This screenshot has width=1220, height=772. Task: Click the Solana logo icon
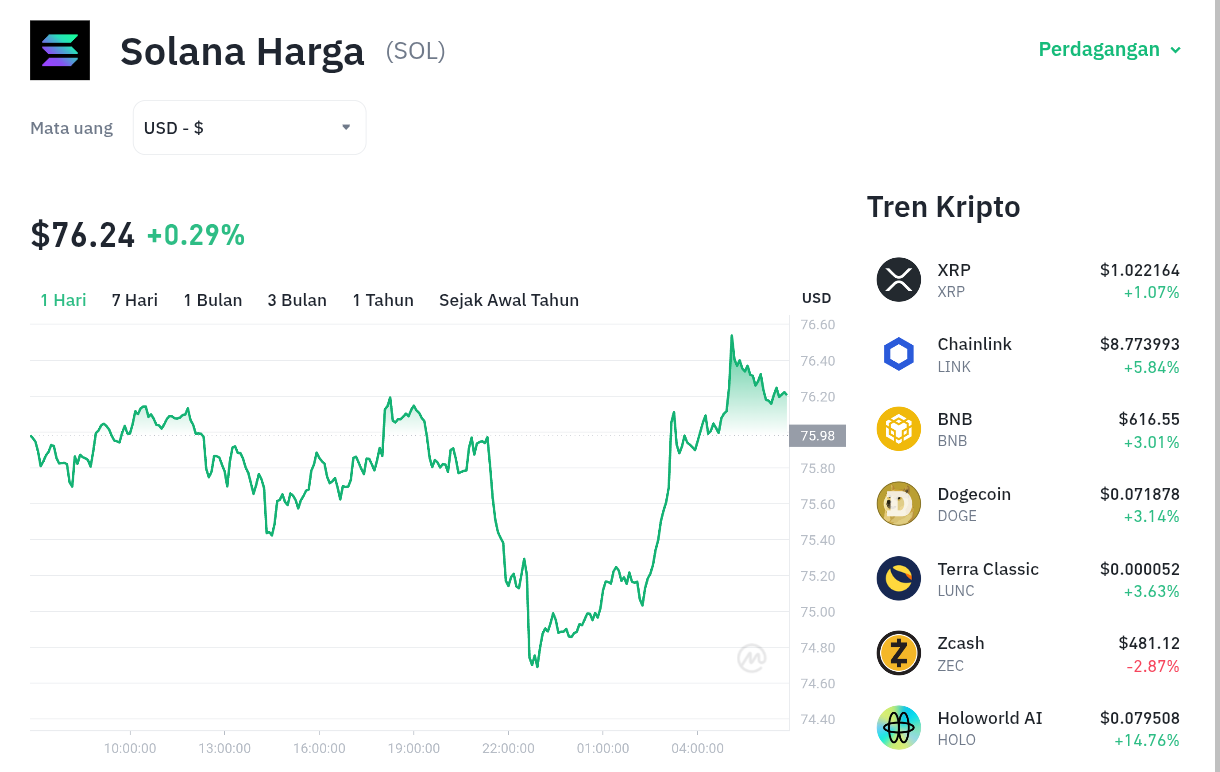60,50
